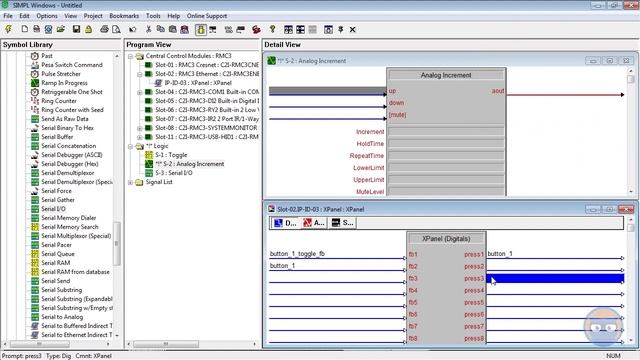The width and height of the screenshot is (640, 360).
Task: Open a program with the folder icon
Action: [60, 29]
